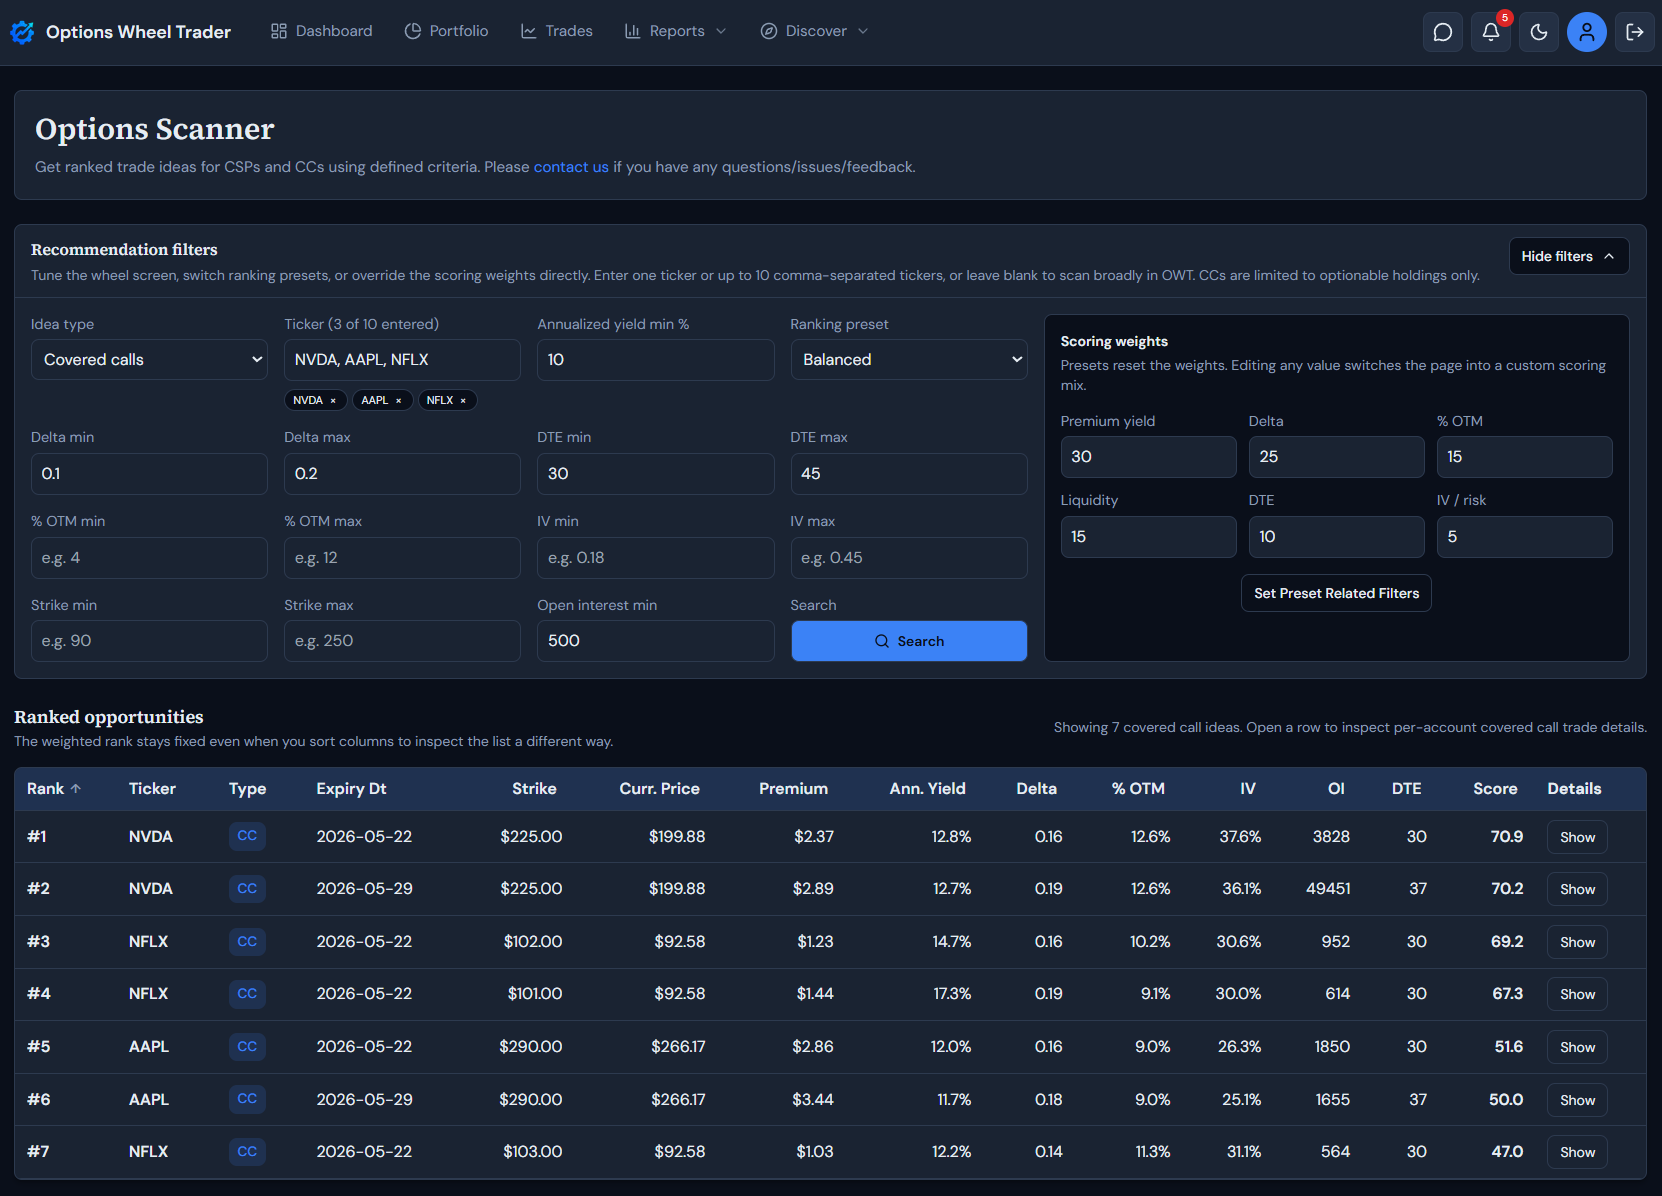The image size is (1662, 1196).
Task: Remove the NFLX ticker chip
Action: tap(463, 401)
